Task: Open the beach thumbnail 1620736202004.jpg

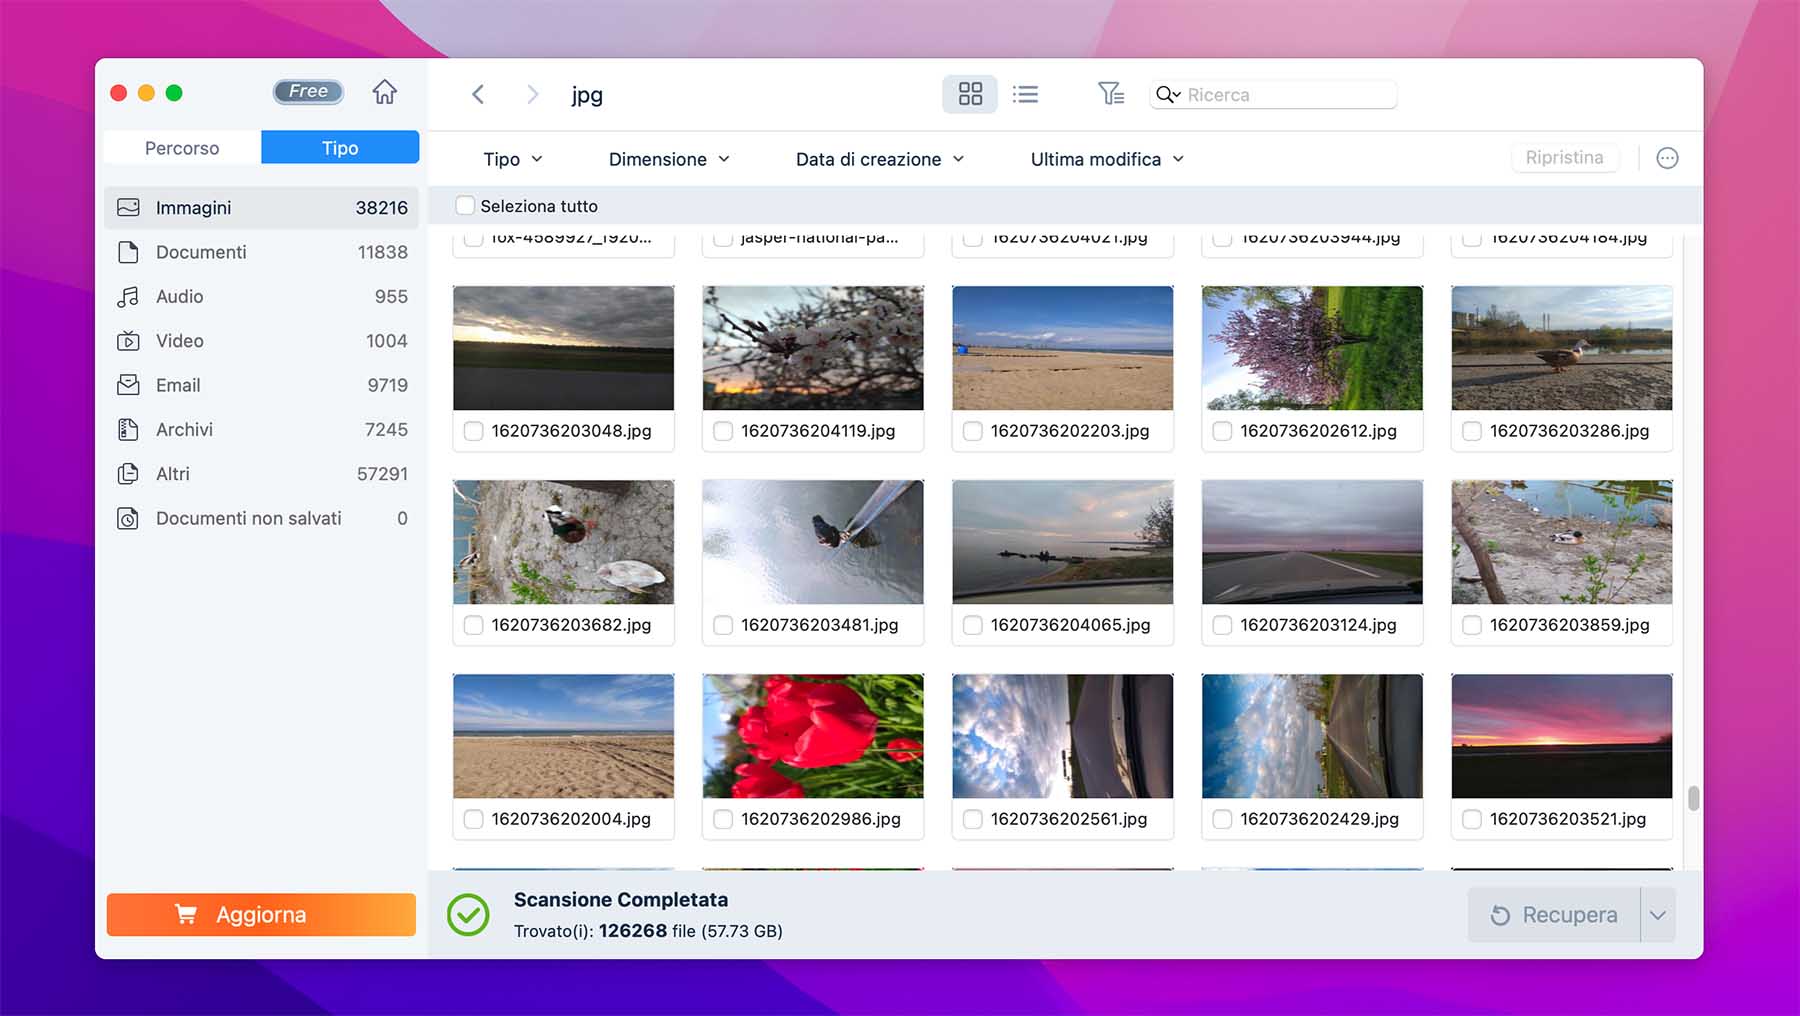Action: coord(563,736)
